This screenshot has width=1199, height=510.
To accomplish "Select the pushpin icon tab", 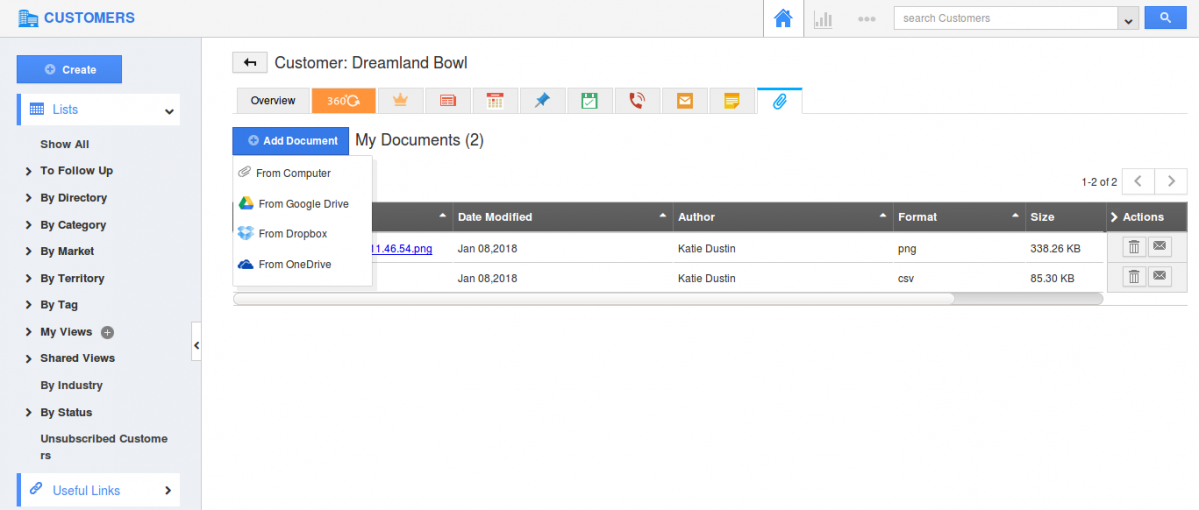I will [542, 101].
